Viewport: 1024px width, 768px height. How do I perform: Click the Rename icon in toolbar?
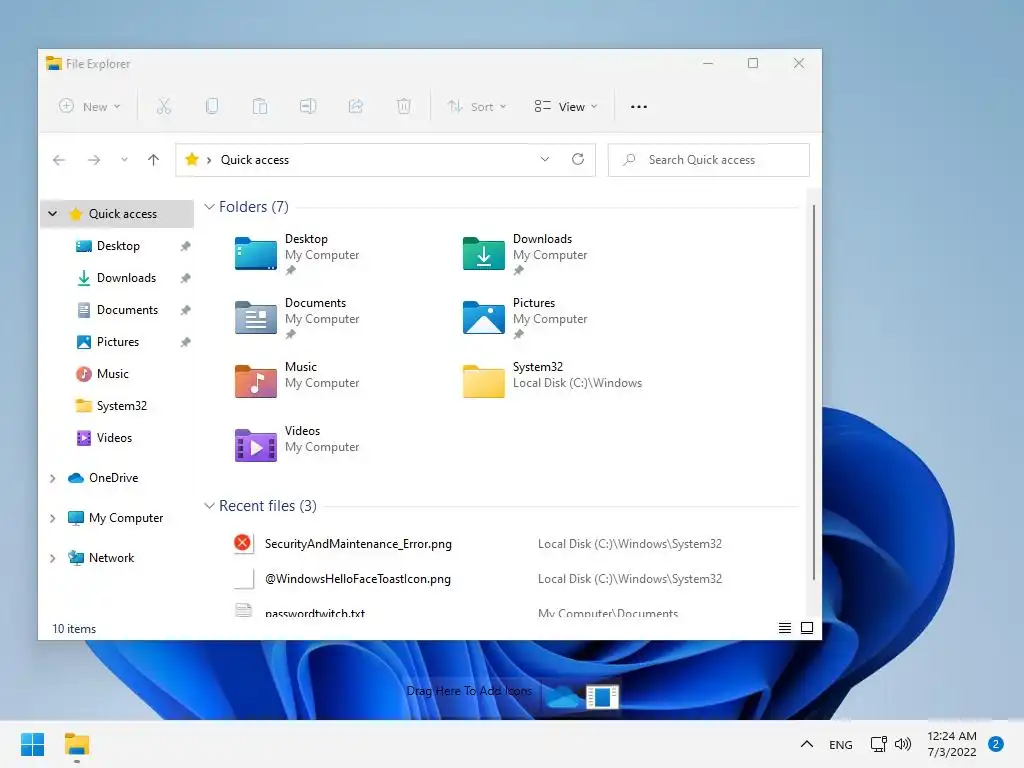[308, 106]
